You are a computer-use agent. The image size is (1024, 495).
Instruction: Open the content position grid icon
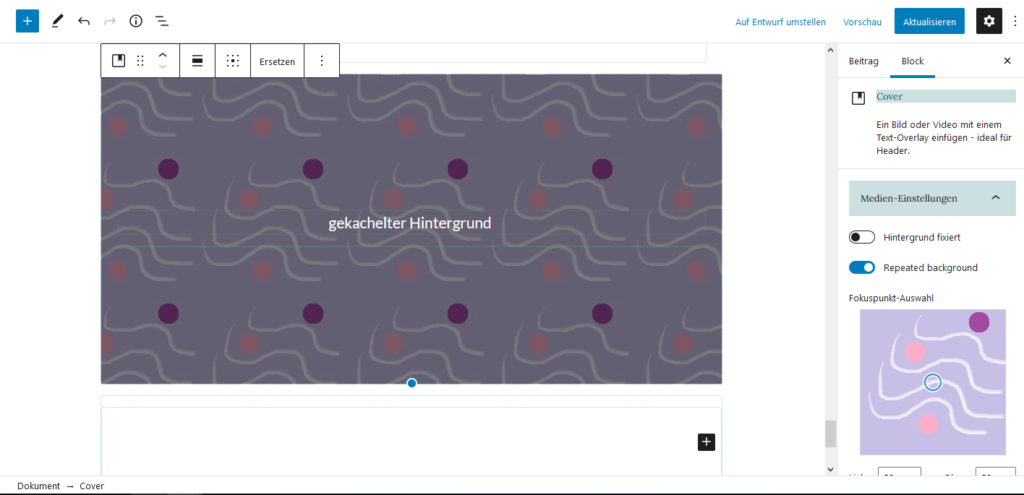232,61
